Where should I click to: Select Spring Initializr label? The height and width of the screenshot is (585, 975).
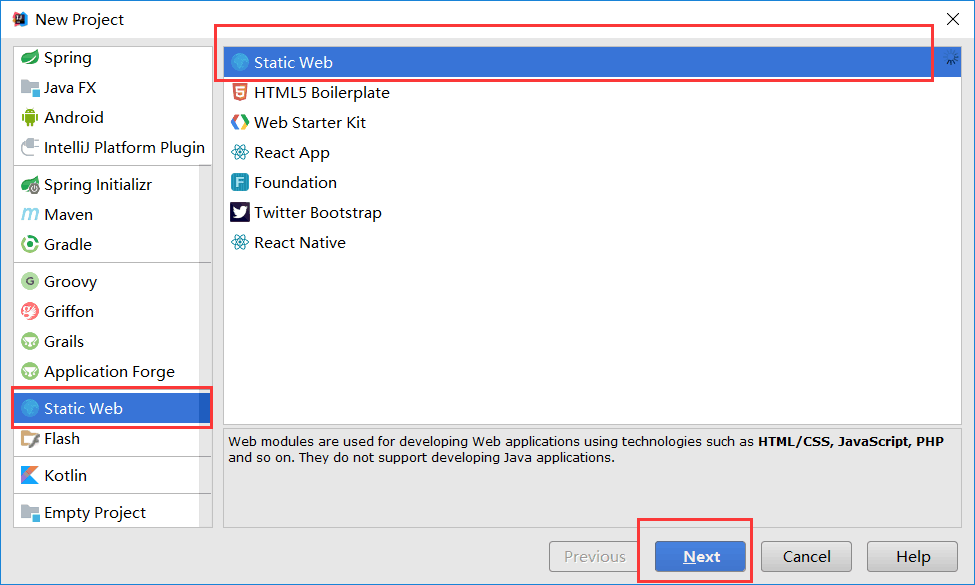[98, 185]
